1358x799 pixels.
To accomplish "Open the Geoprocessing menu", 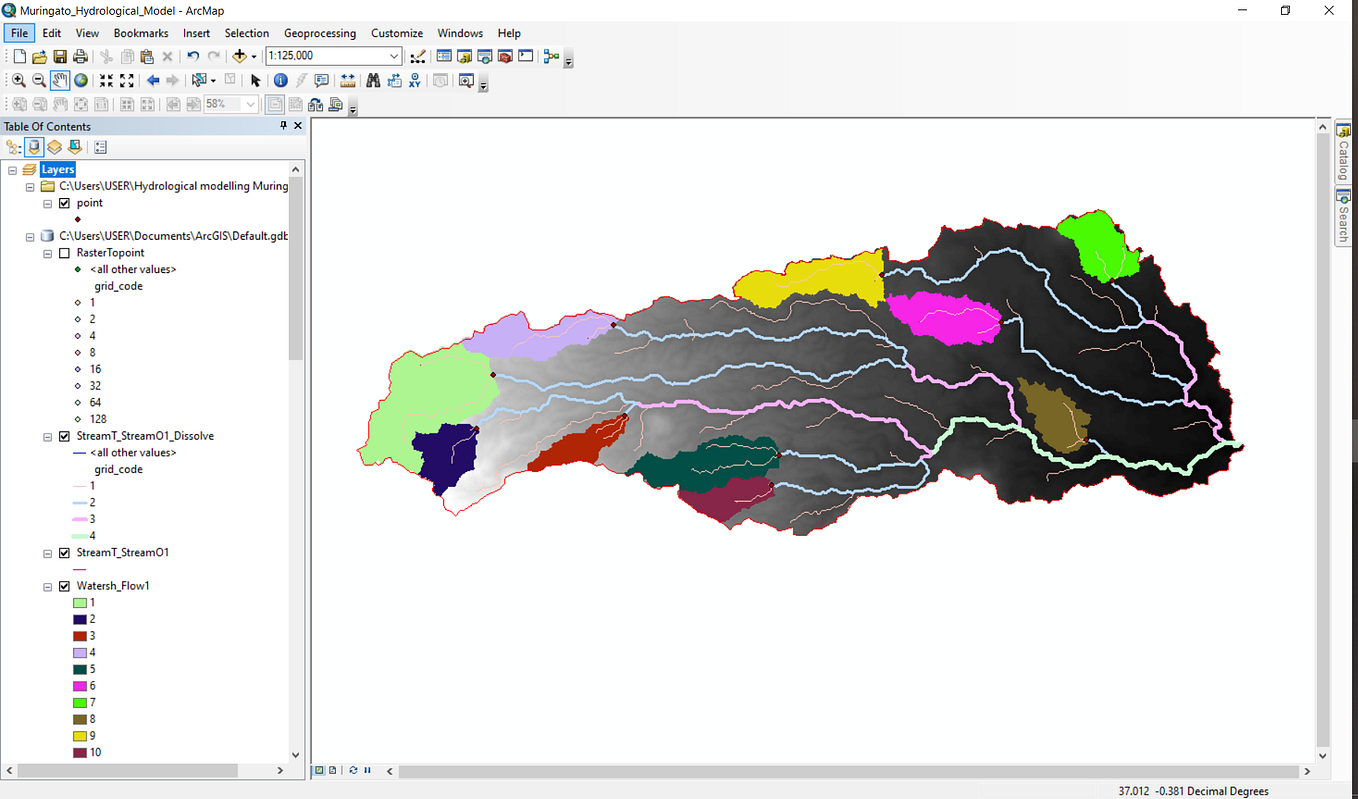I will pyautogui.click(x=320, y=33).
